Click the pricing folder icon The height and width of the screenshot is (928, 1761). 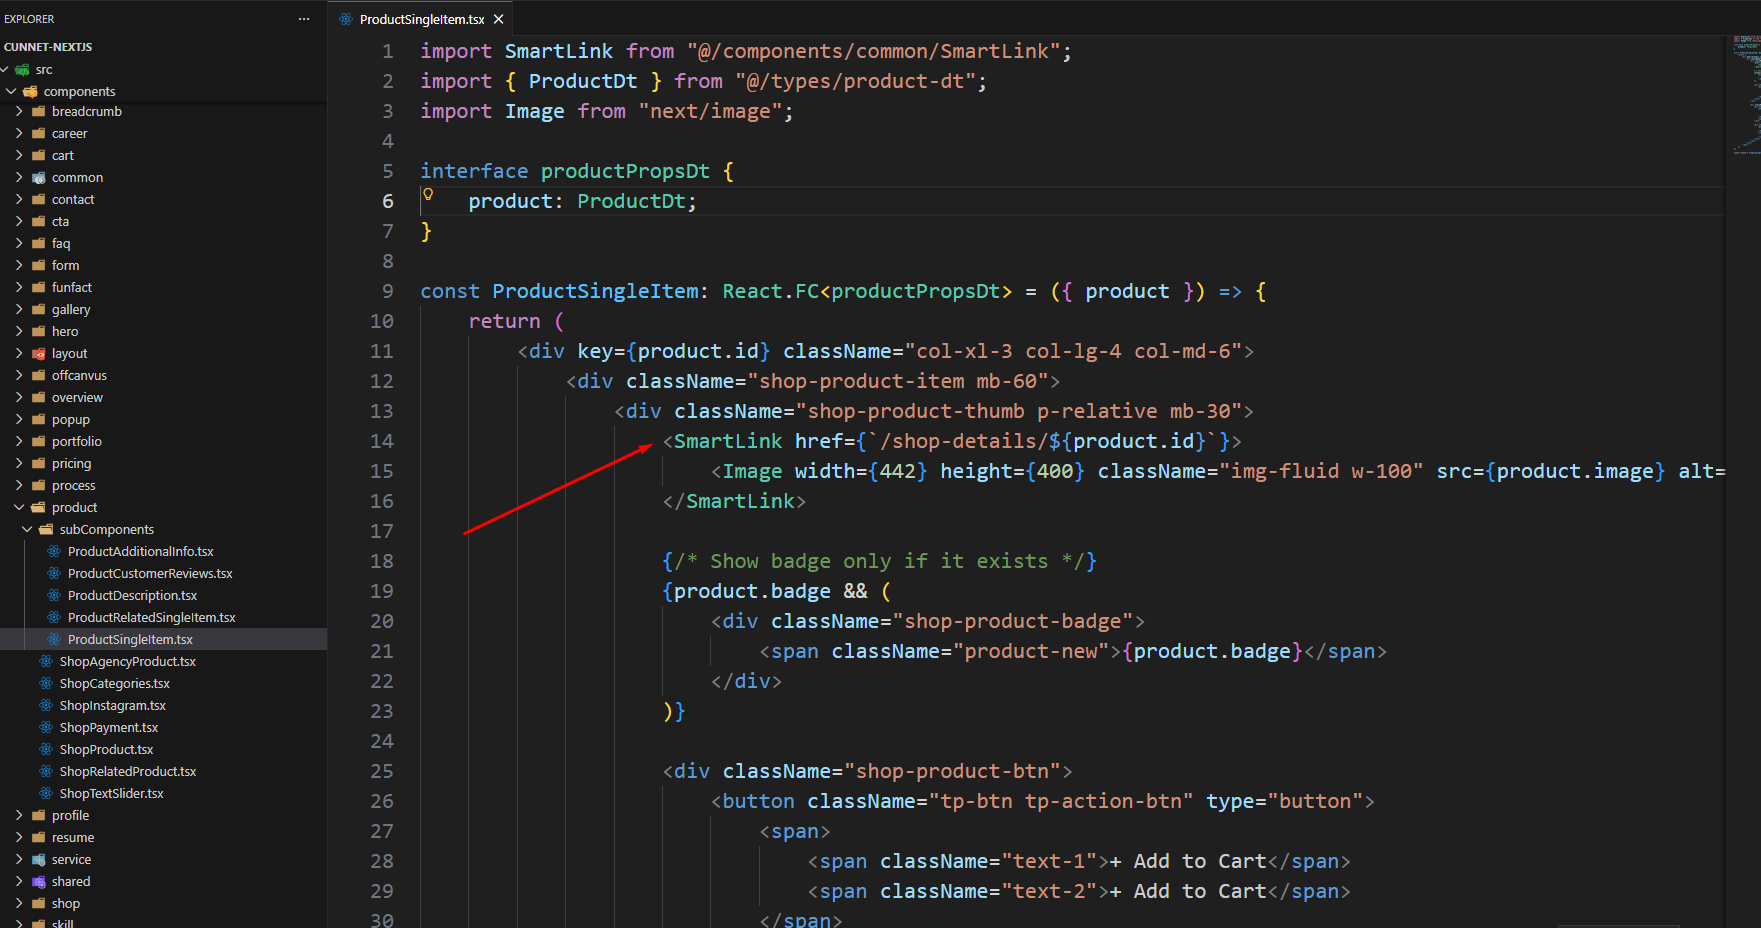tap(37, 463)
